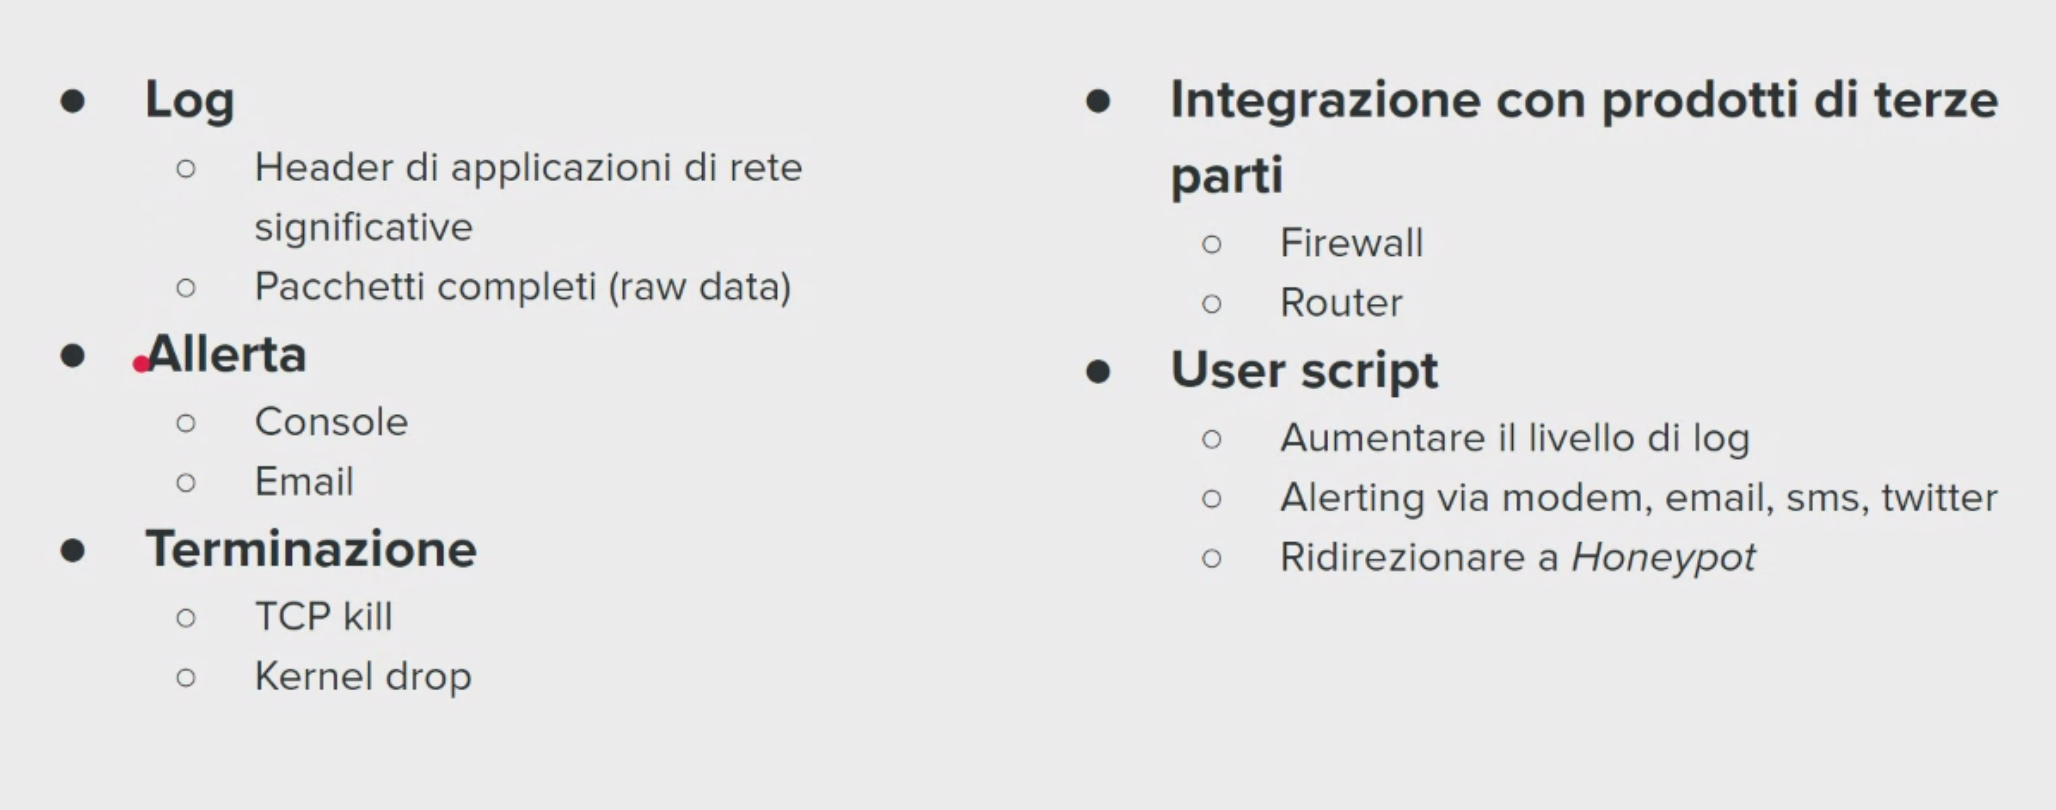
Task: Click the "Email" sub-item
Action: coord(304,482)
